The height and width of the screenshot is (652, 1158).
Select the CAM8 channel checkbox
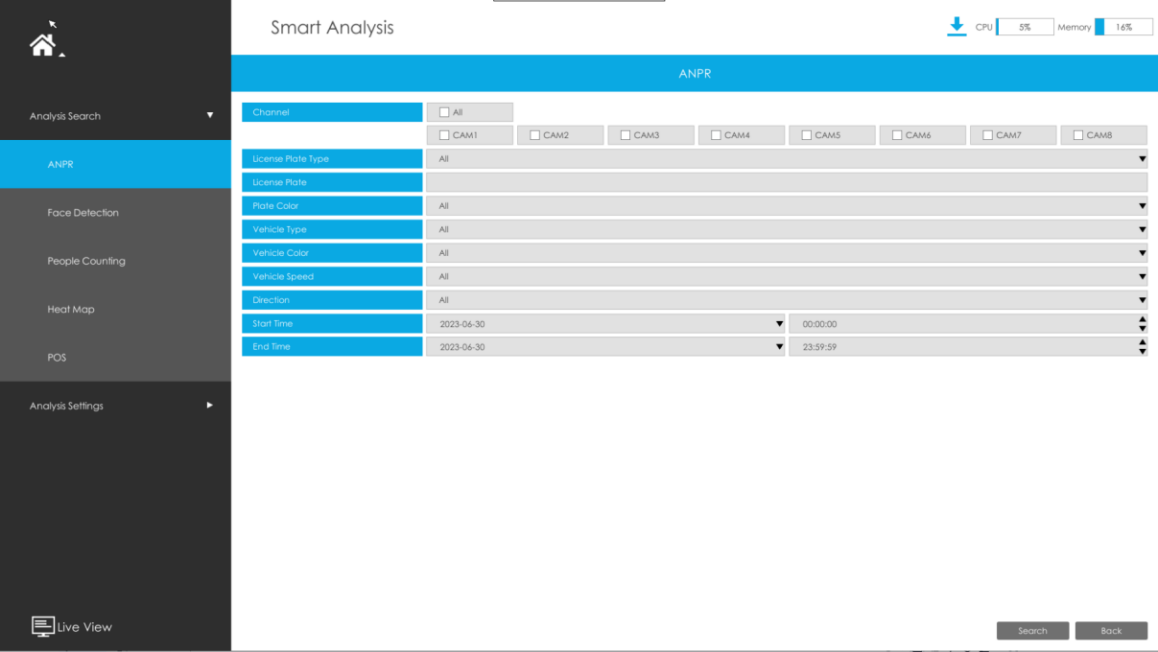click(x=1078, y=135)
